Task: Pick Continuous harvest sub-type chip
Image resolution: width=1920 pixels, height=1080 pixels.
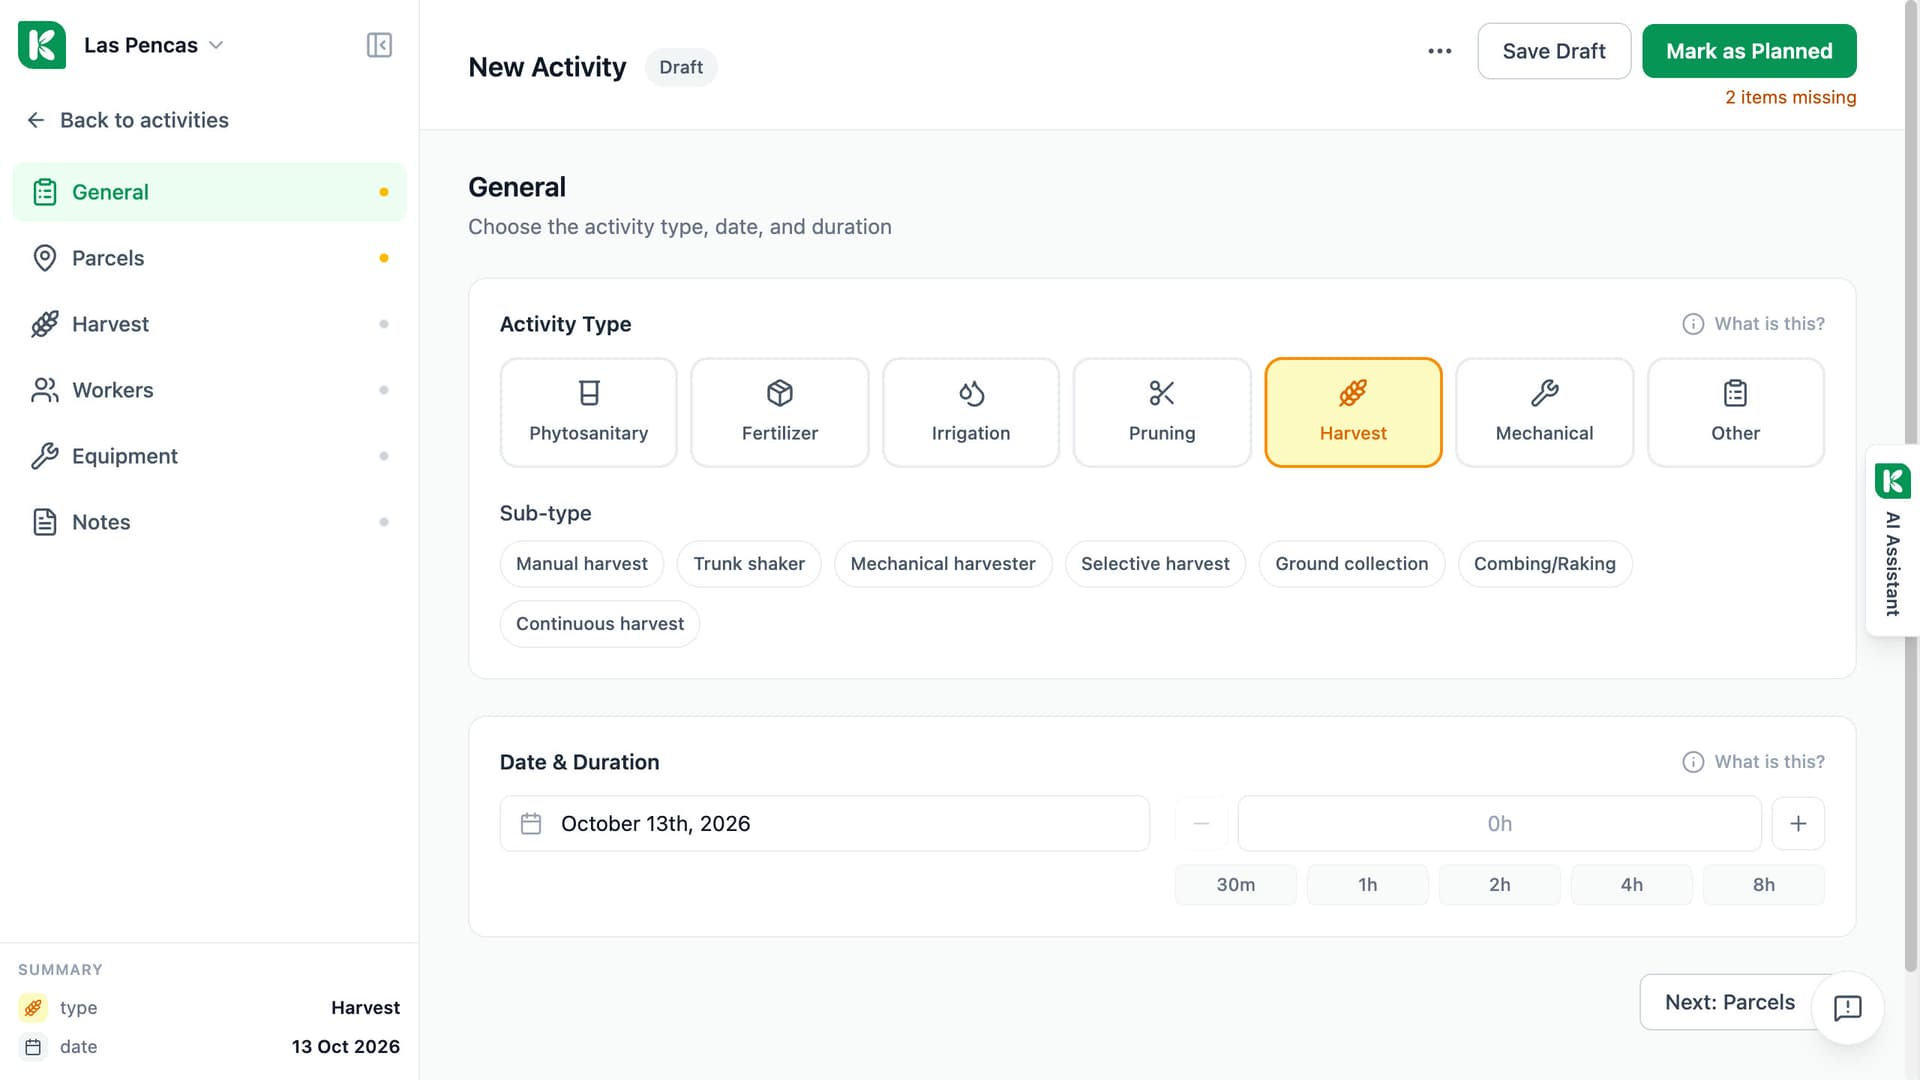Action: (x=600, y=624)
